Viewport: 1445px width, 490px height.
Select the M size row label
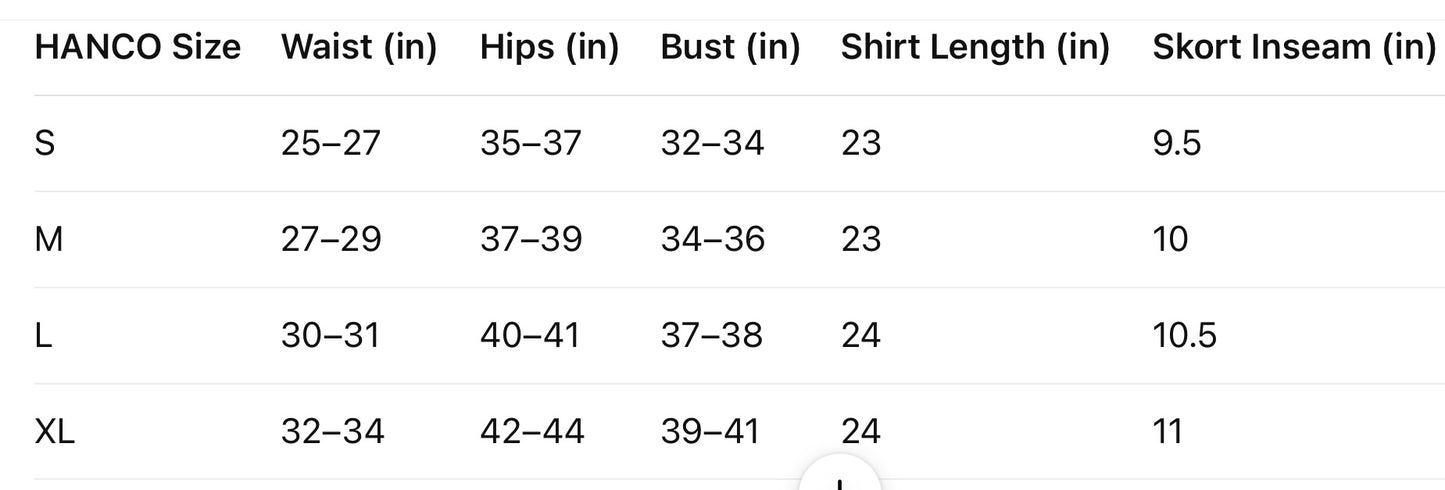click(x=49, y=239)
